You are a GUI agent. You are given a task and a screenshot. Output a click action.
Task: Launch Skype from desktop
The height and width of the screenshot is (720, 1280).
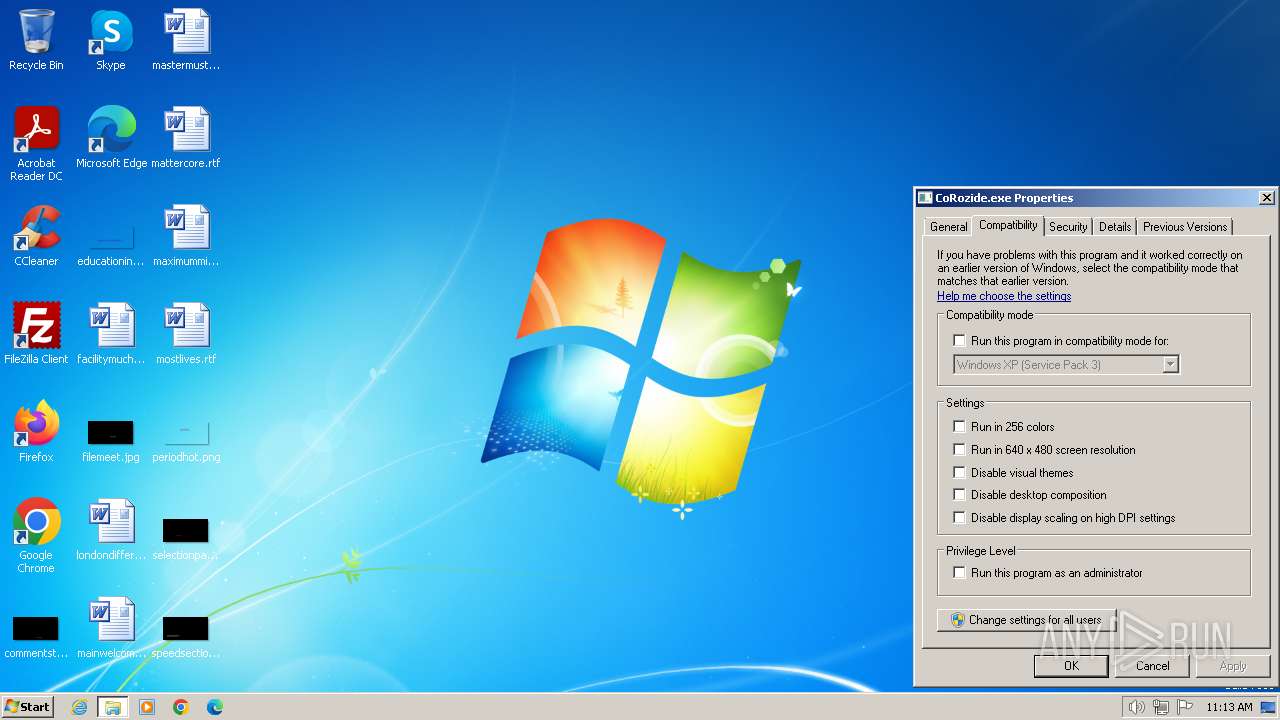[x=111, y=40]
